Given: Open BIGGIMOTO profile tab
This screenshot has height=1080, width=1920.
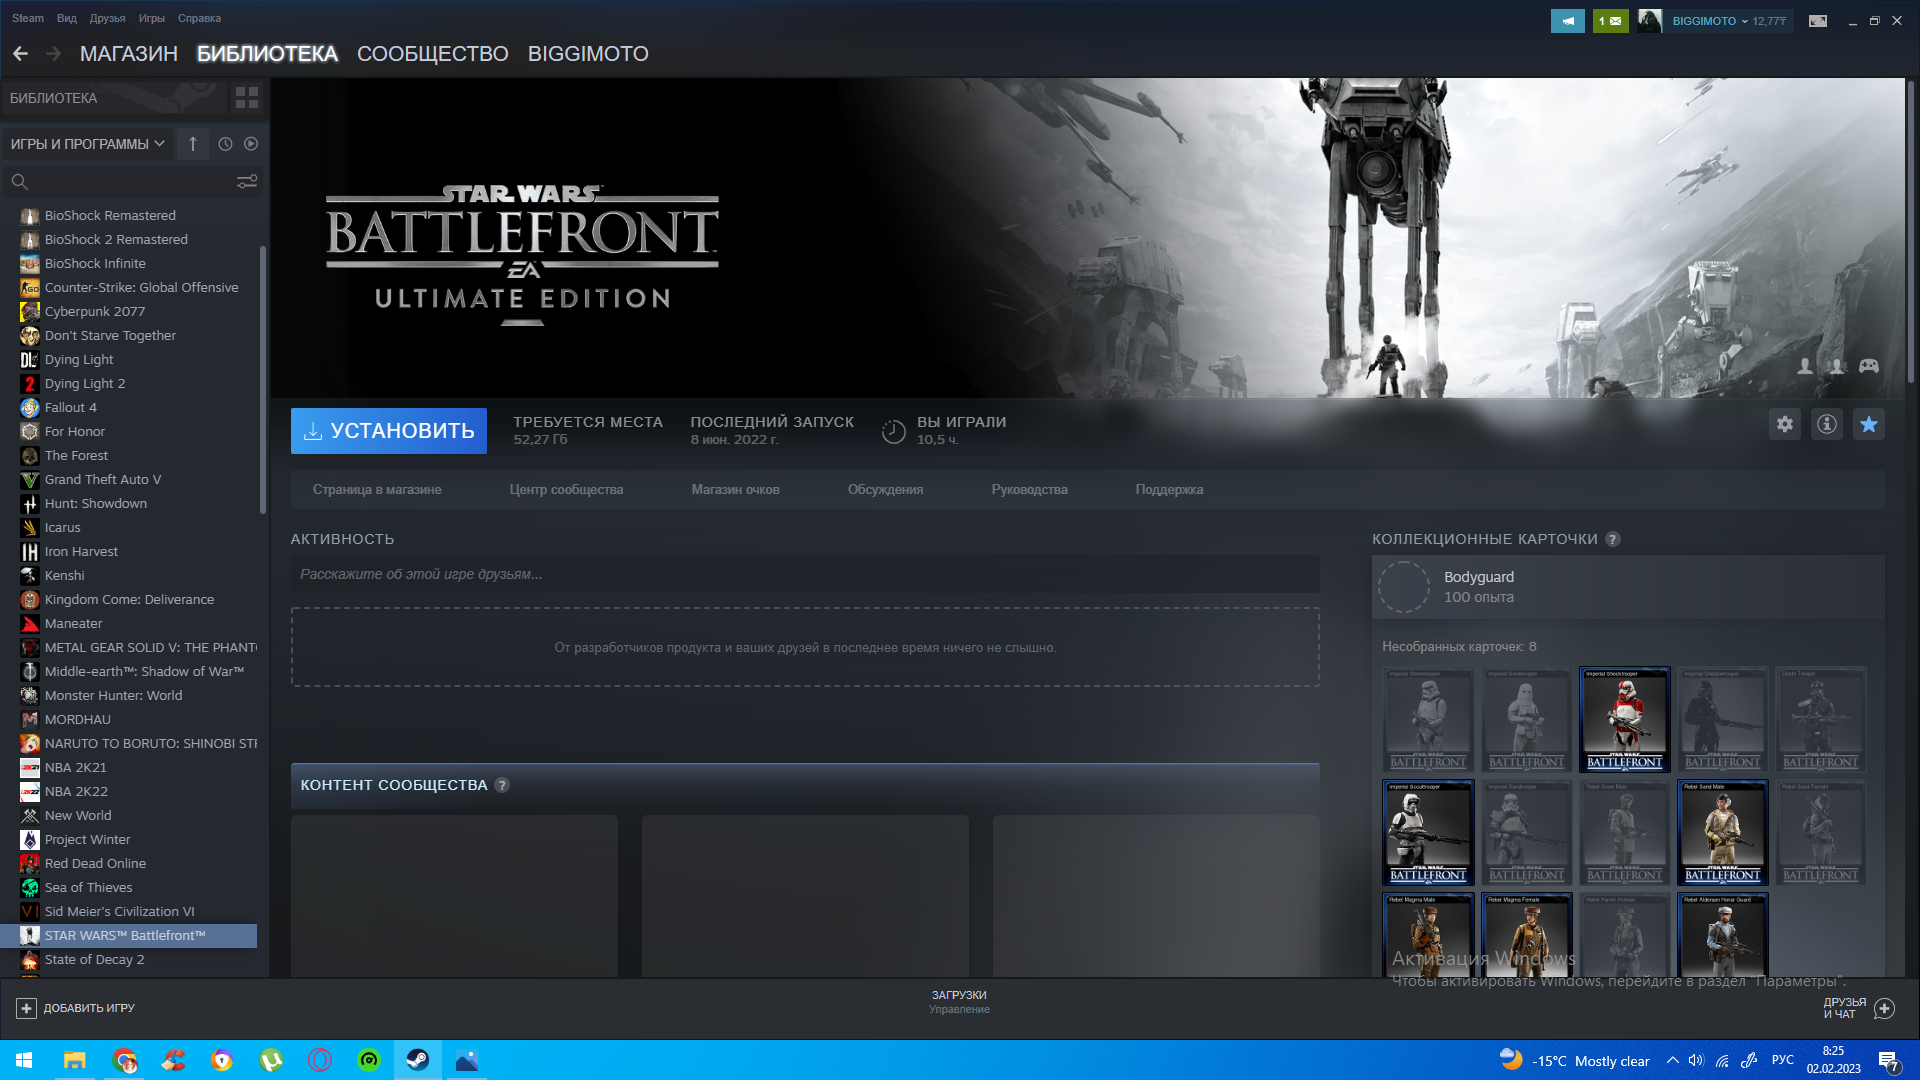Looking at the screenshot, I should pyautogui.click(x=588, y=54).
